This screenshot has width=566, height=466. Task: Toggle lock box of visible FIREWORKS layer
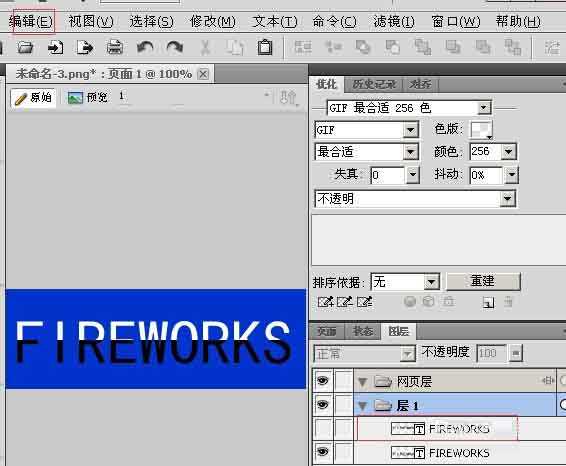[x=344, y=452]
